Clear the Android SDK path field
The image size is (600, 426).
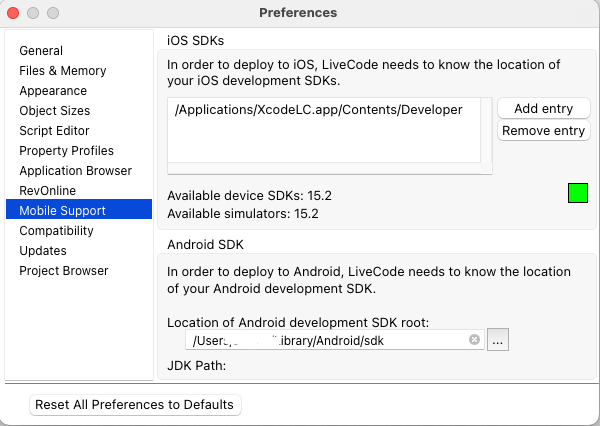pos(474,340)
